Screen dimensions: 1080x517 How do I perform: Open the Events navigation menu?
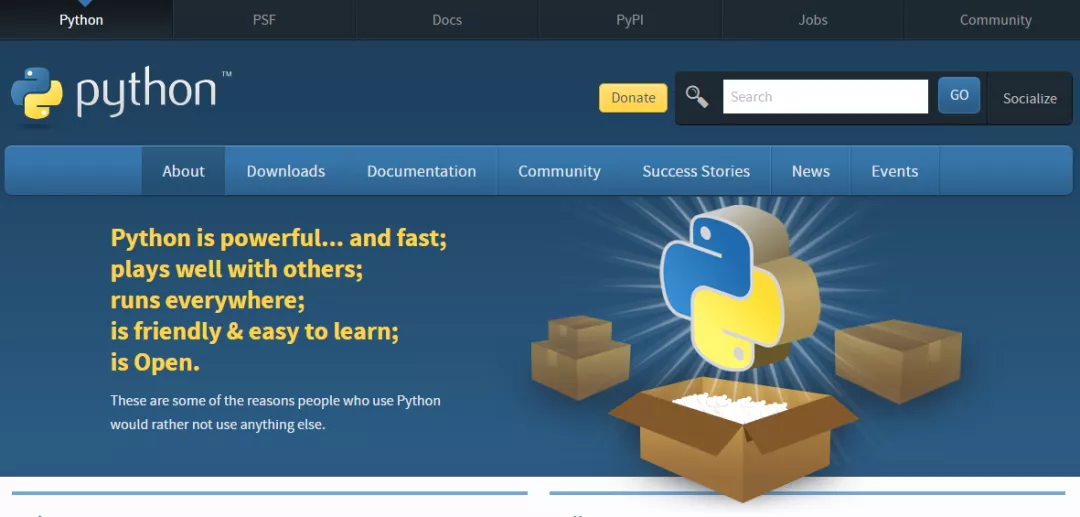[x=895, y=171]
